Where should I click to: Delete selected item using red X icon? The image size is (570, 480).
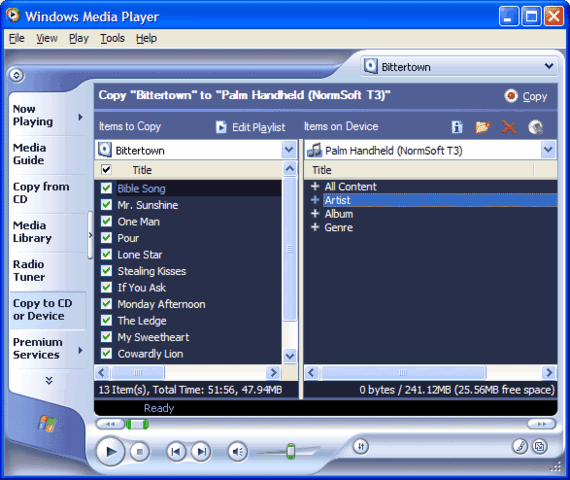click(x=509, y=127)
